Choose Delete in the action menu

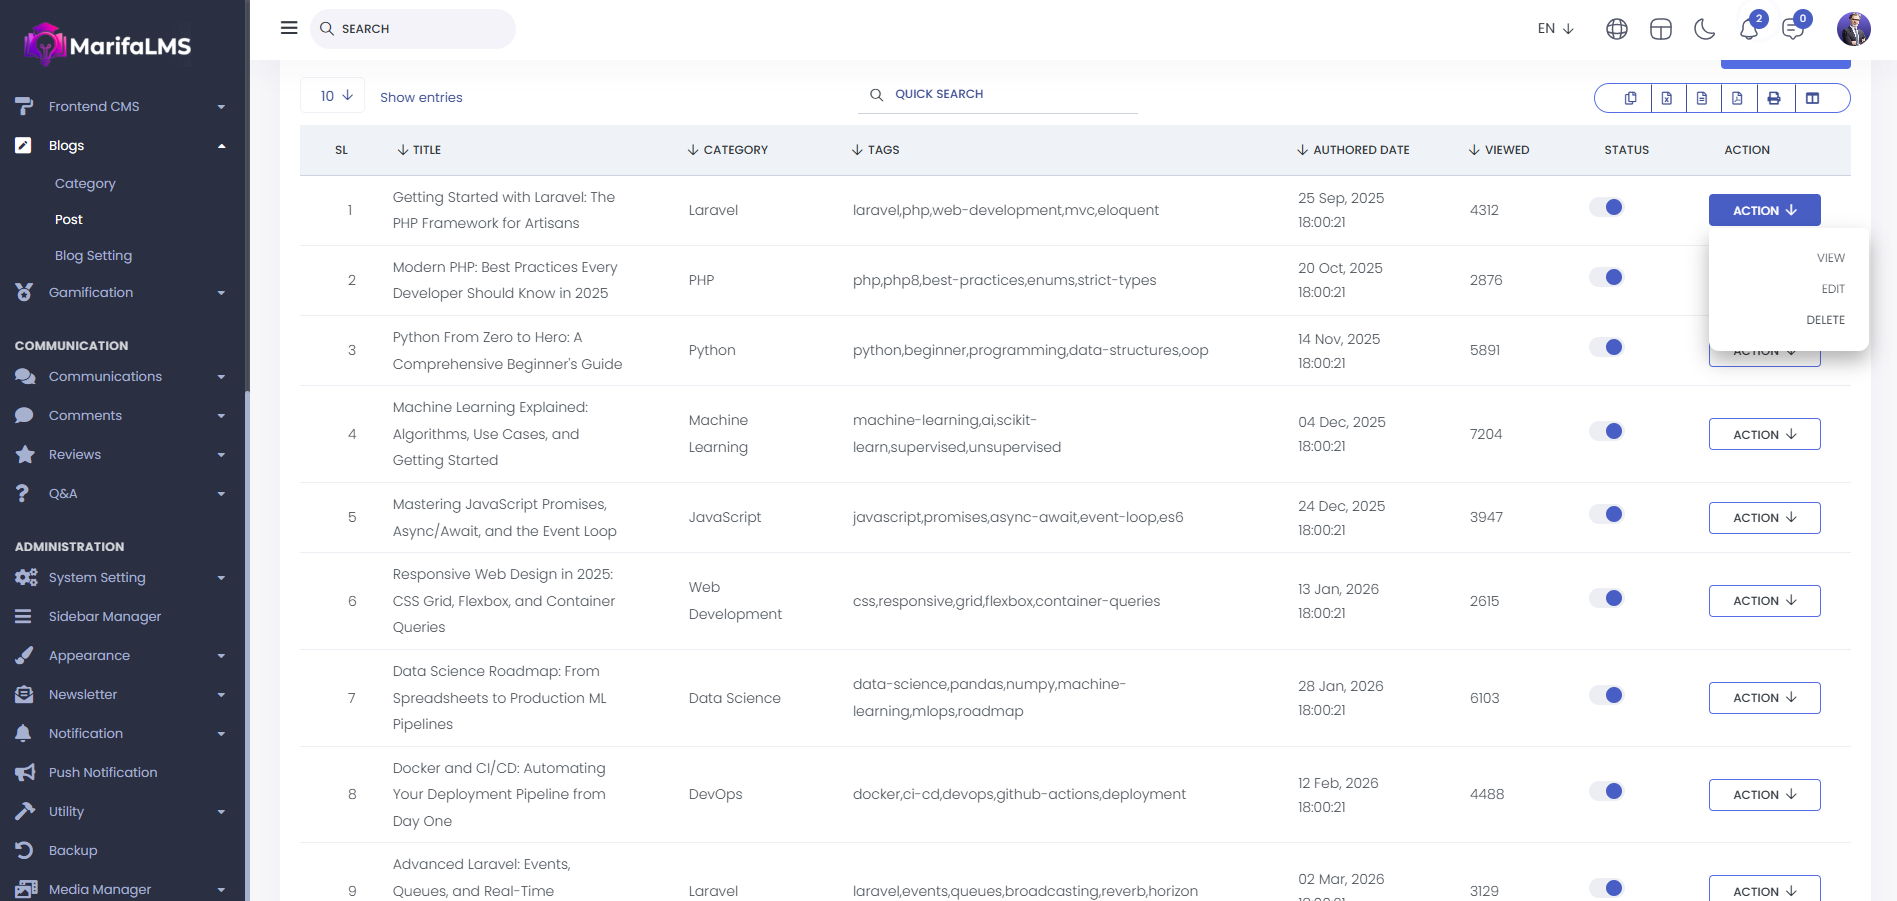1825,320
